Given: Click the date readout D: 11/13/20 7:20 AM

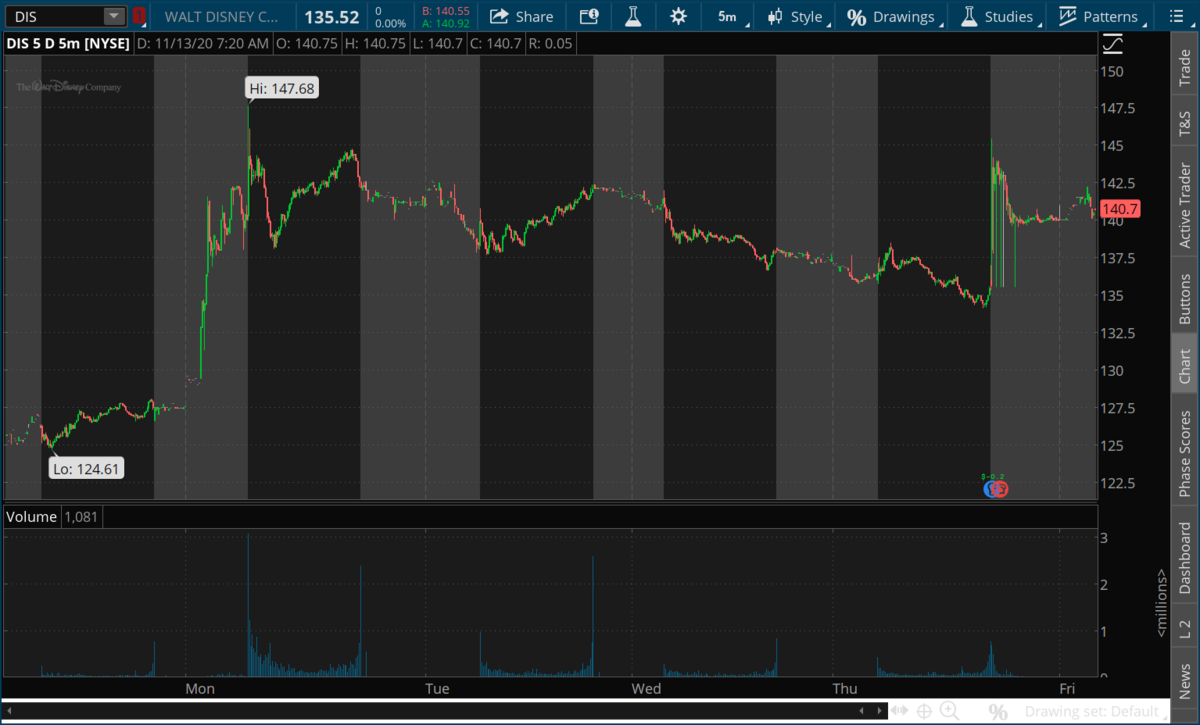Looking at the screenshot, I should (203, 43).
